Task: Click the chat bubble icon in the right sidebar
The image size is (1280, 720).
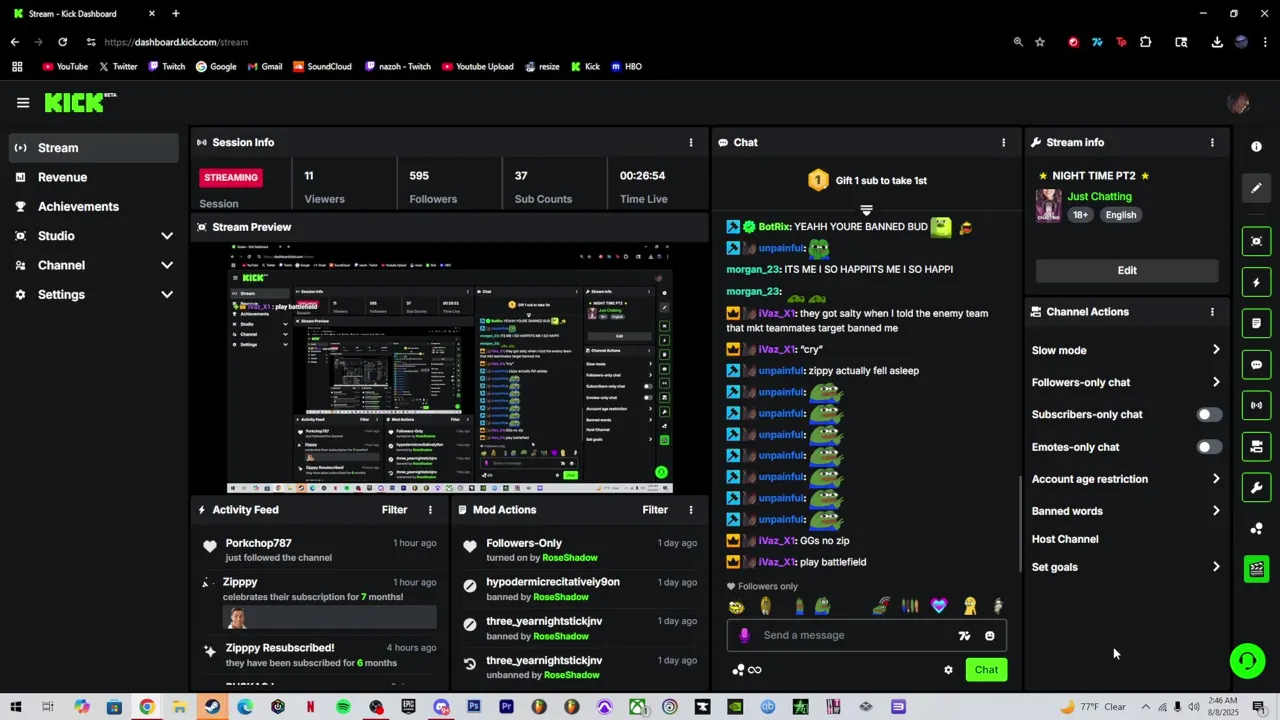Action: pos(1256,365)
